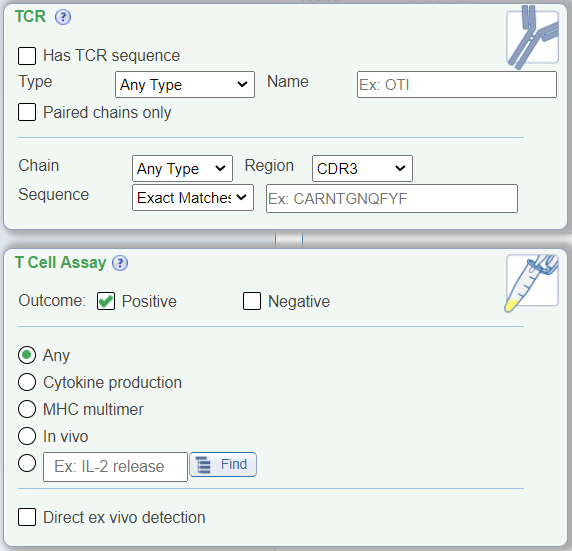Click the T Cell Assay help icon
572x551 pixels.
(120, 263)
